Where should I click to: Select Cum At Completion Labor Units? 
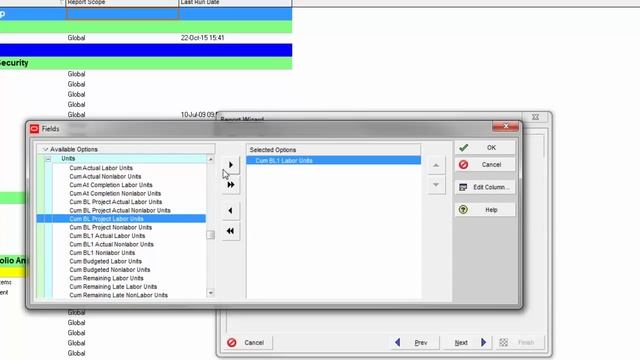pos(111,185)
